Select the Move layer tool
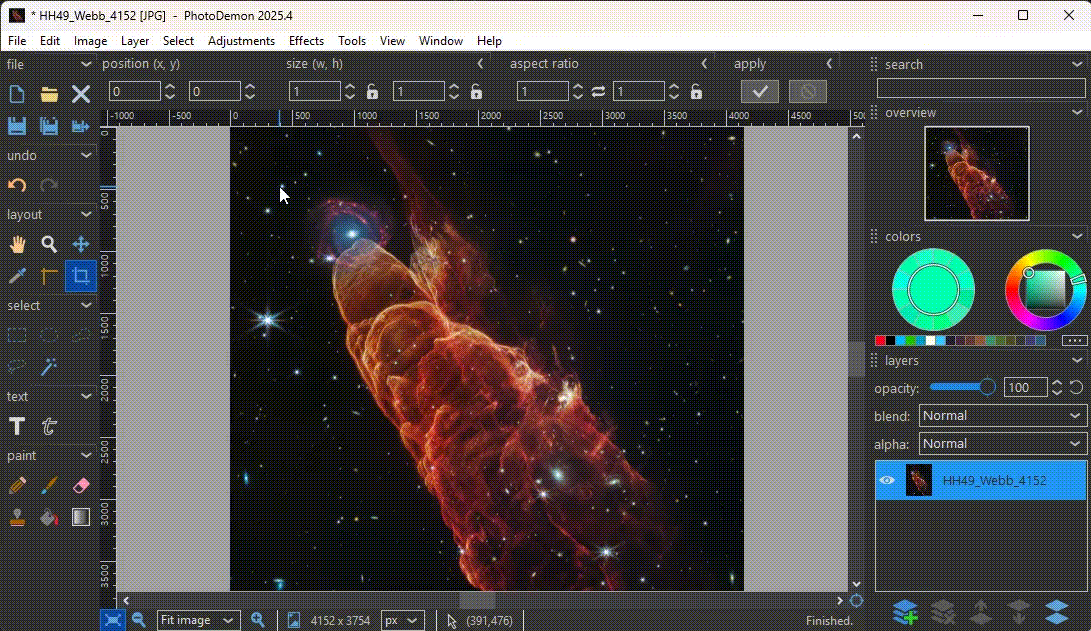The width and height of the screenshot is (1091, 631). coord(81,244)
